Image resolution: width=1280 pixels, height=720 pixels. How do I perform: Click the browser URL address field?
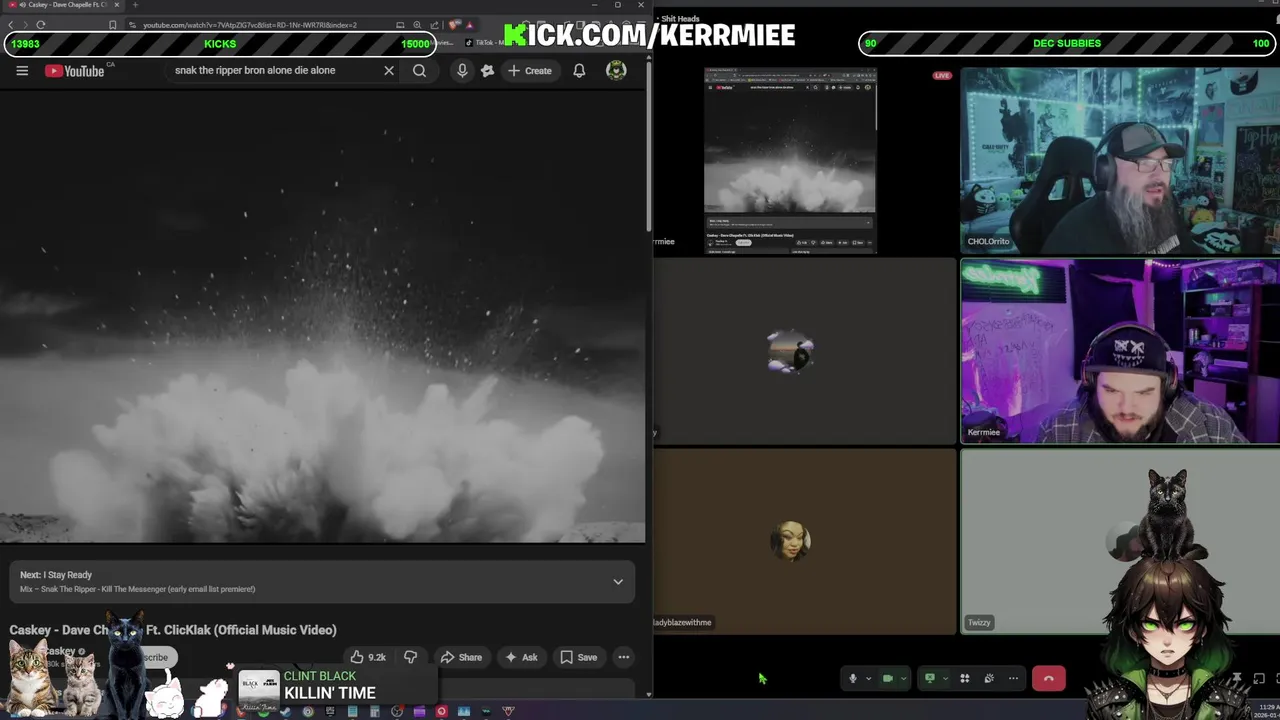point(250,25)
